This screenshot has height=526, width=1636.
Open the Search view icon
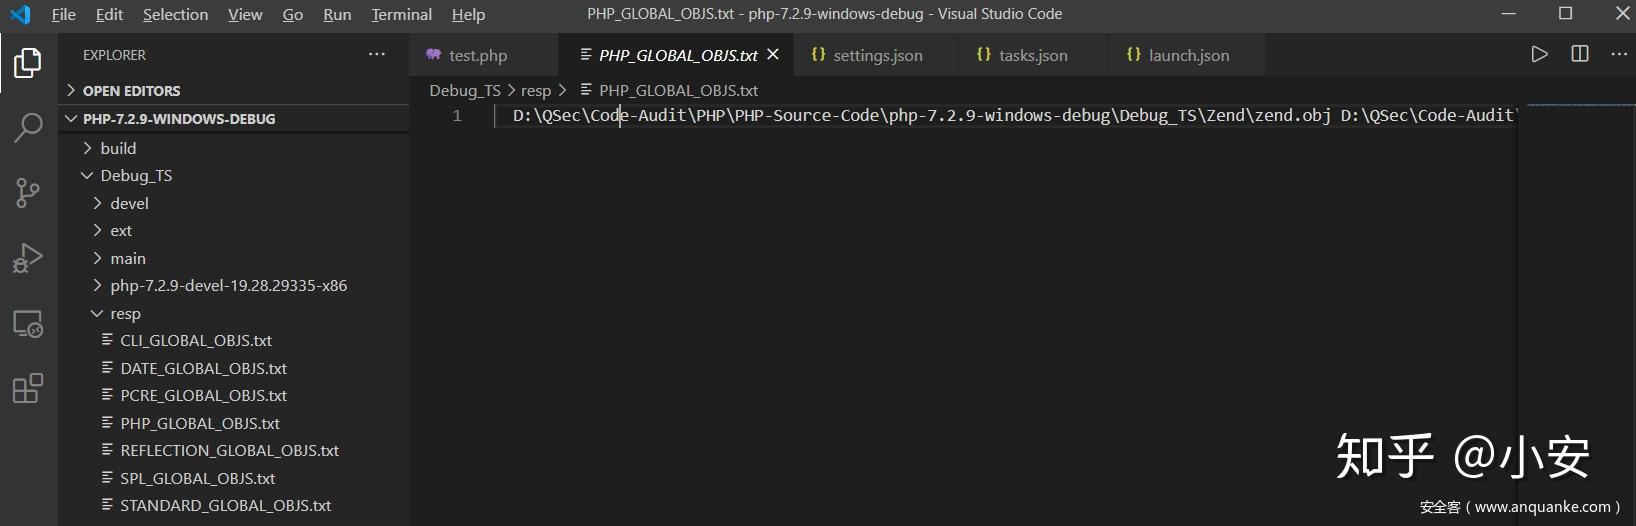[27, 127]
